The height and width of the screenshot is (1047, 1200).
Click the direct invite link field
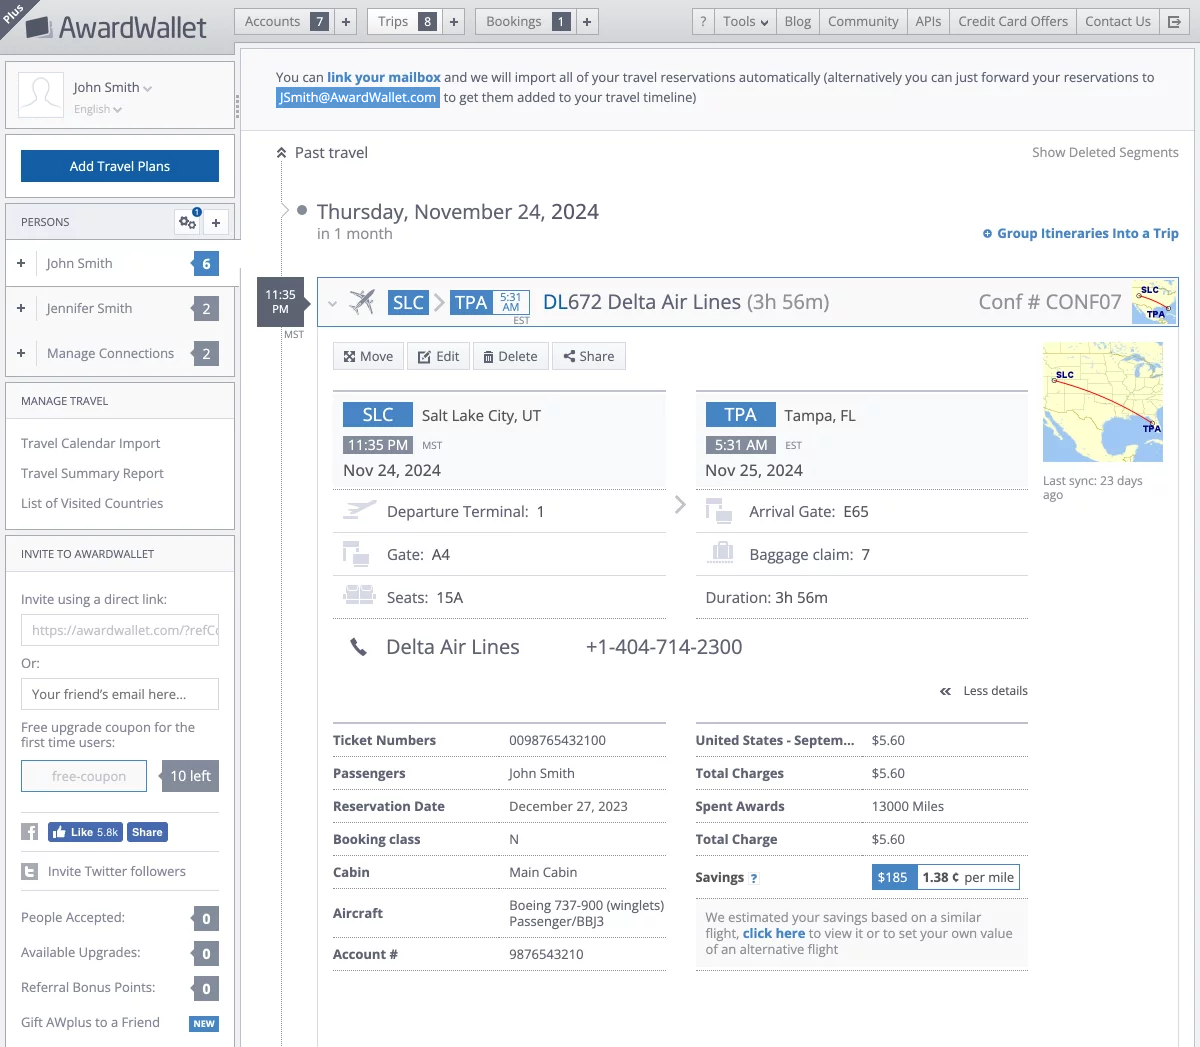pos(120,630)
